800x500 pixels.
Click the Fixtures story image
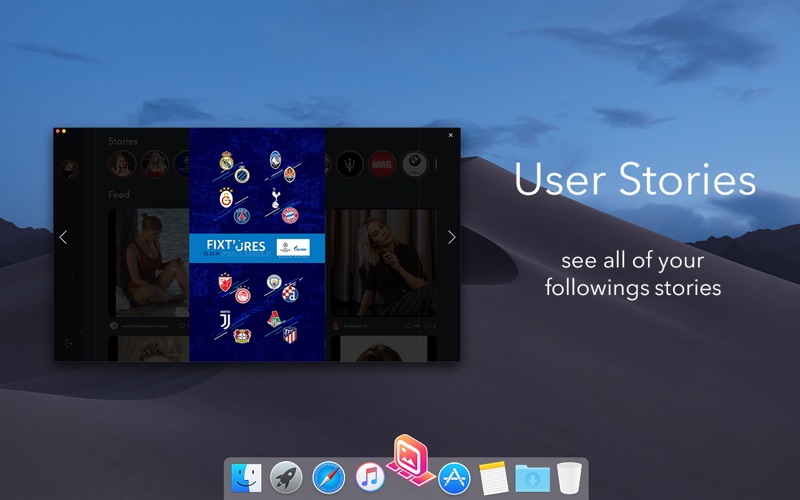pyautogui.click(x=257, y=245)
